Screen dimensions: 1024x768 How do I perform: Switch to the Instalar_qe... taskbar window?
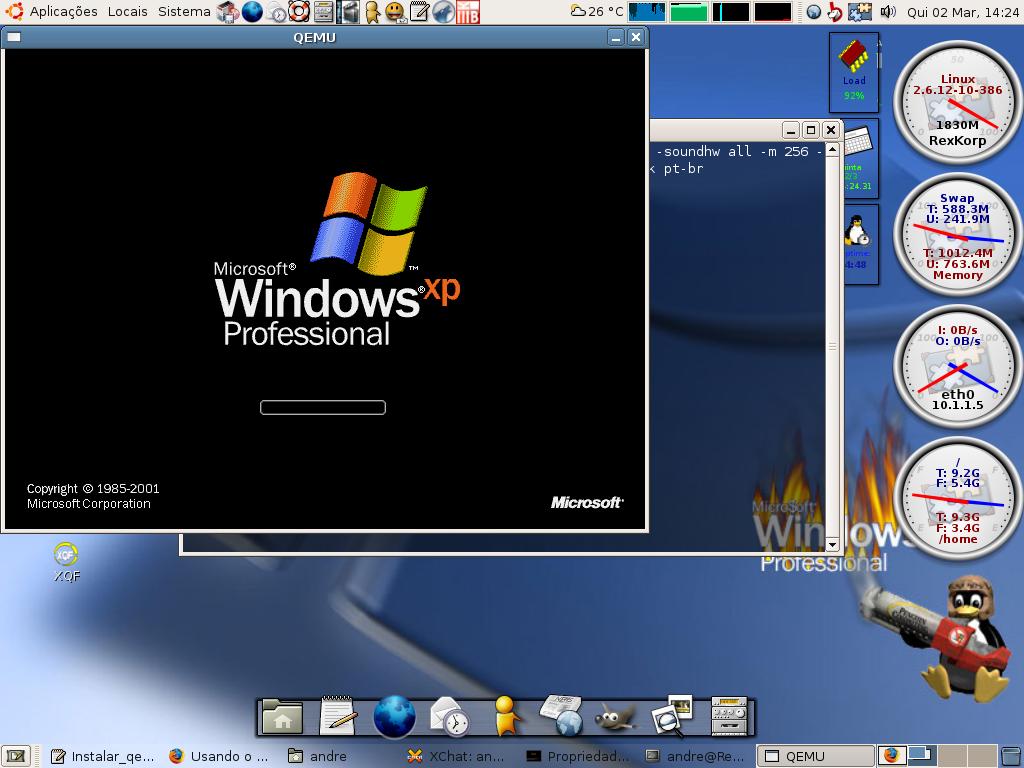103,756
